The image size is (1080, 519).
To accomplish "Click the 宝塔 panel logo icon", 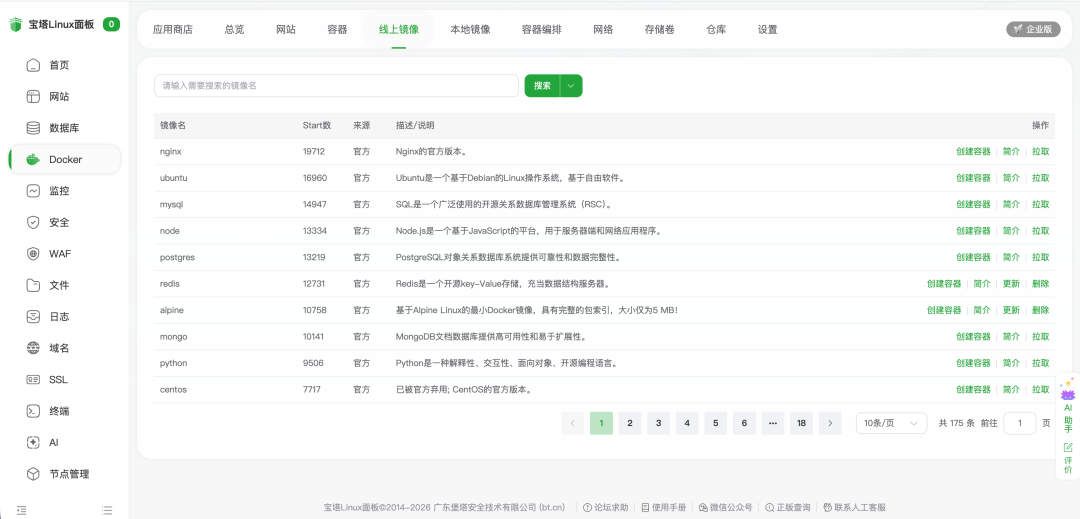I will click(x=15, y=25).
